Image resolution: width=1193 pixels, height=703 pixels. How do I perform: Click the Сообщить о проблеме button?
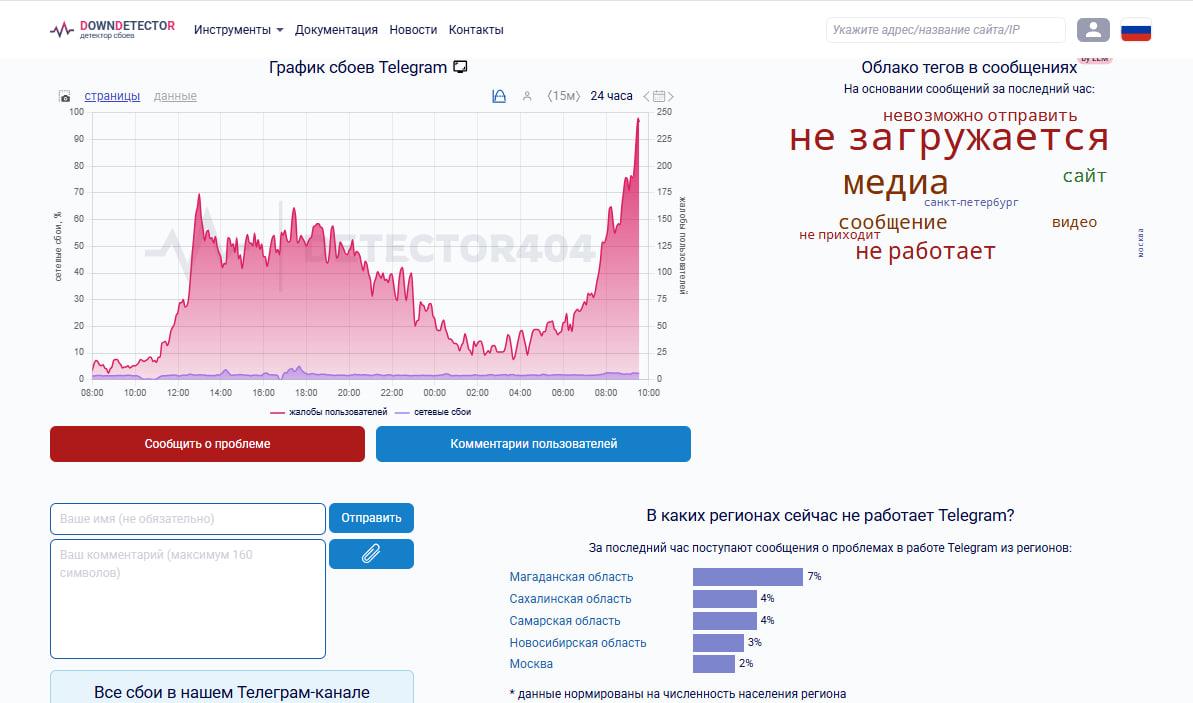[x=207, y=444]
